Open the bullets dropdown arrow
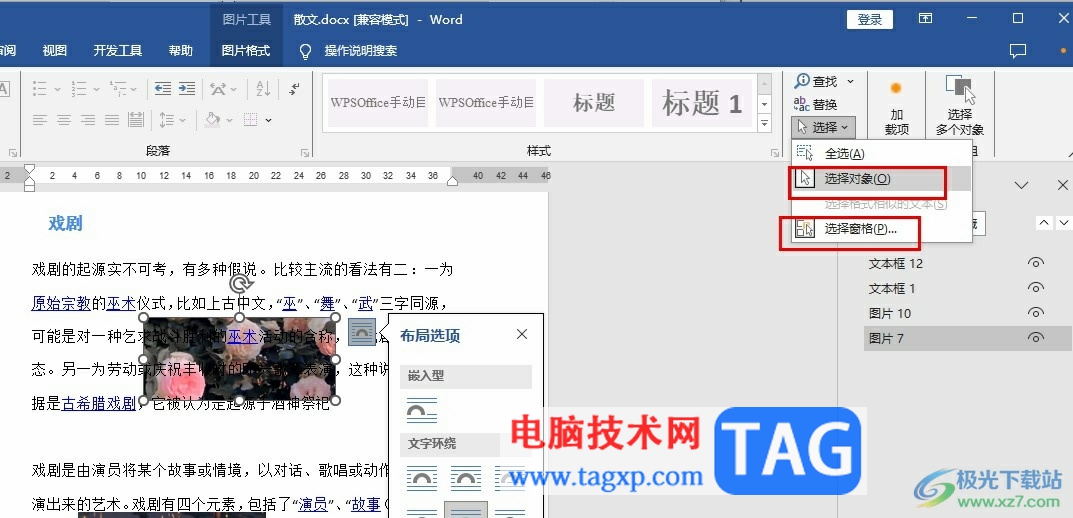Viewport: 1073px width, 518px height. (57, 89)
